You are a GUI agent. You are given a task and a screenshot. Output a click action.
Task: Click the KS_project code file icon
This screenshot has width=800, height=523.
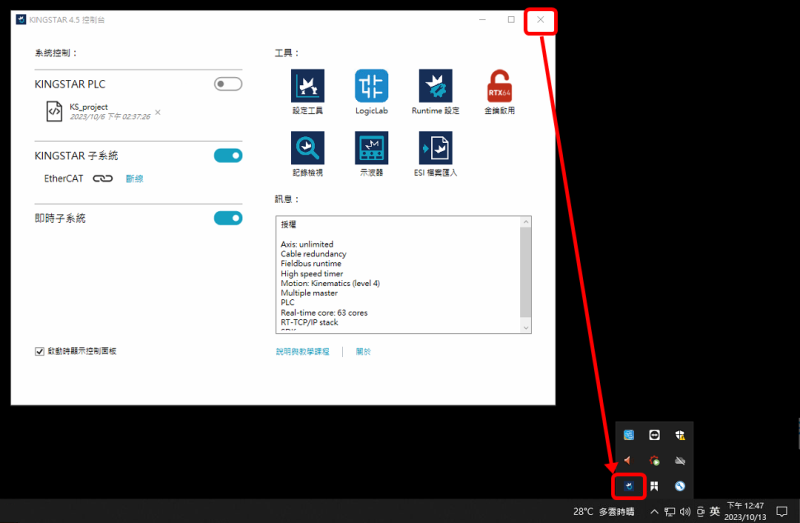tap(54, 111)
